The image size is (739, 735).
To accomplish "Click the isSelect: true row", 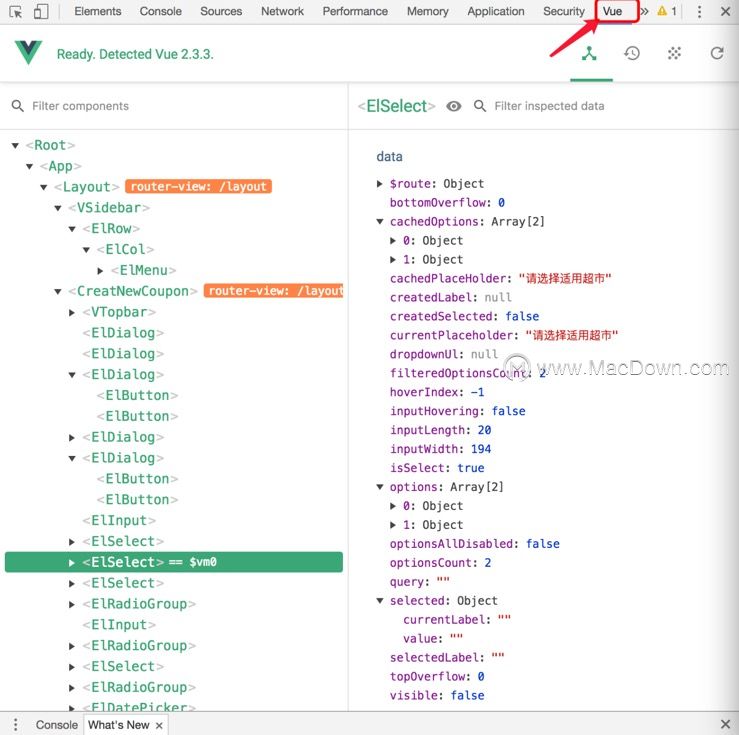I will click(437, 468).
